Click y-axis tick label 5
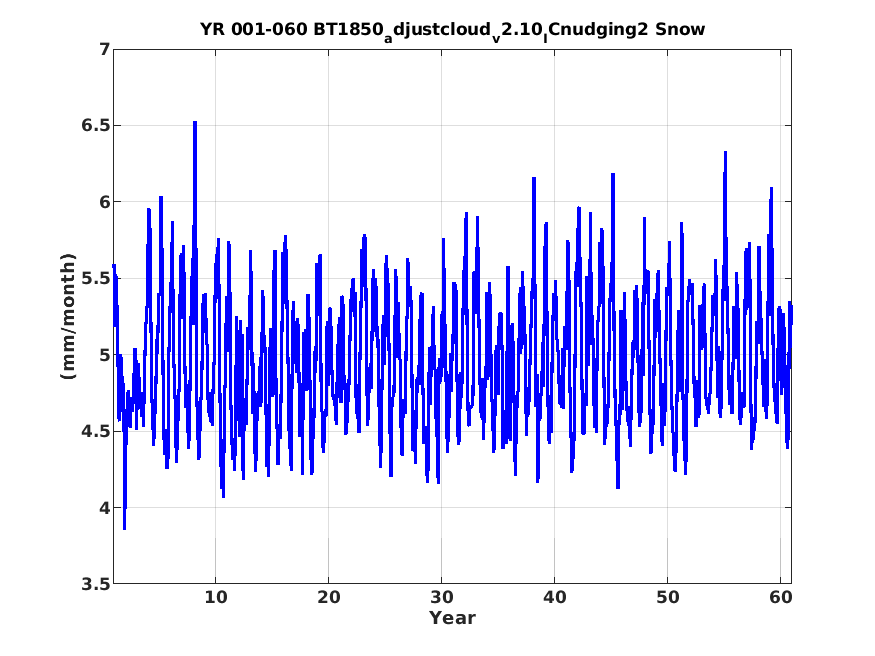Viewport: 875px width, 656px height. (105, 355)
